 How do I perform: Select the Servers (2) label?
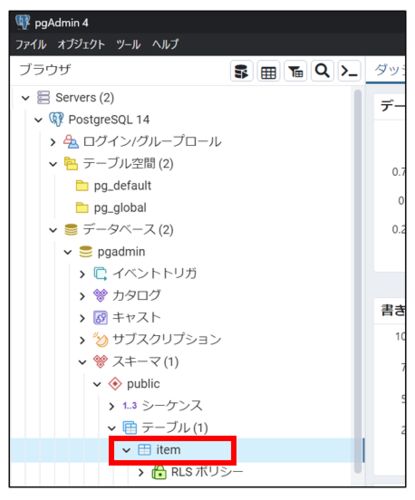click(85, 98)
